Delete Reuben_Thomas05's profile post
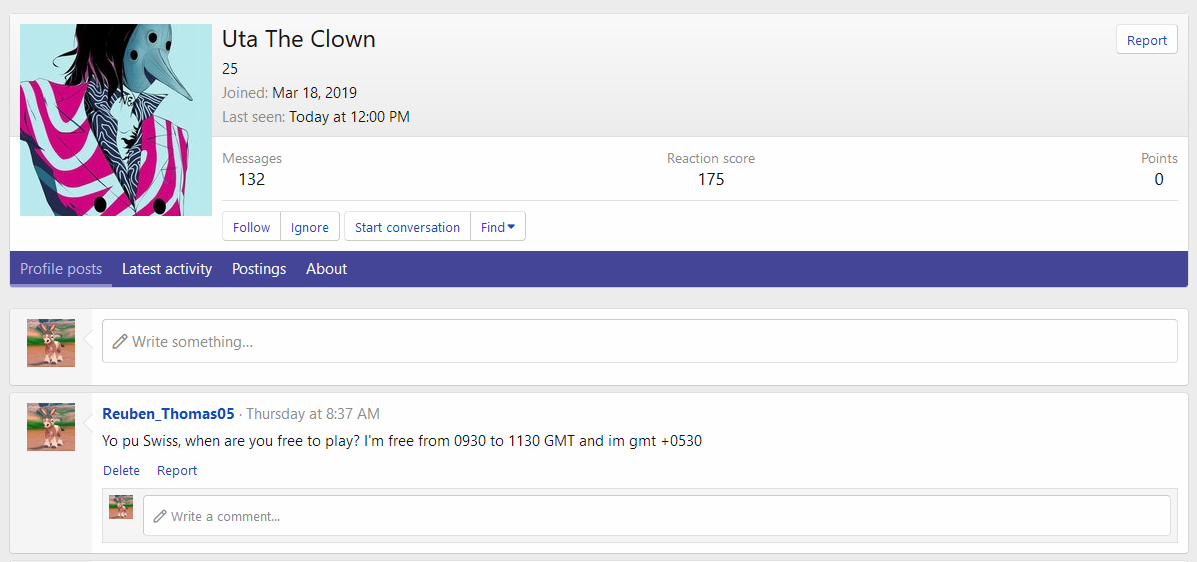 pyautogui.click(x=121, y=470)
